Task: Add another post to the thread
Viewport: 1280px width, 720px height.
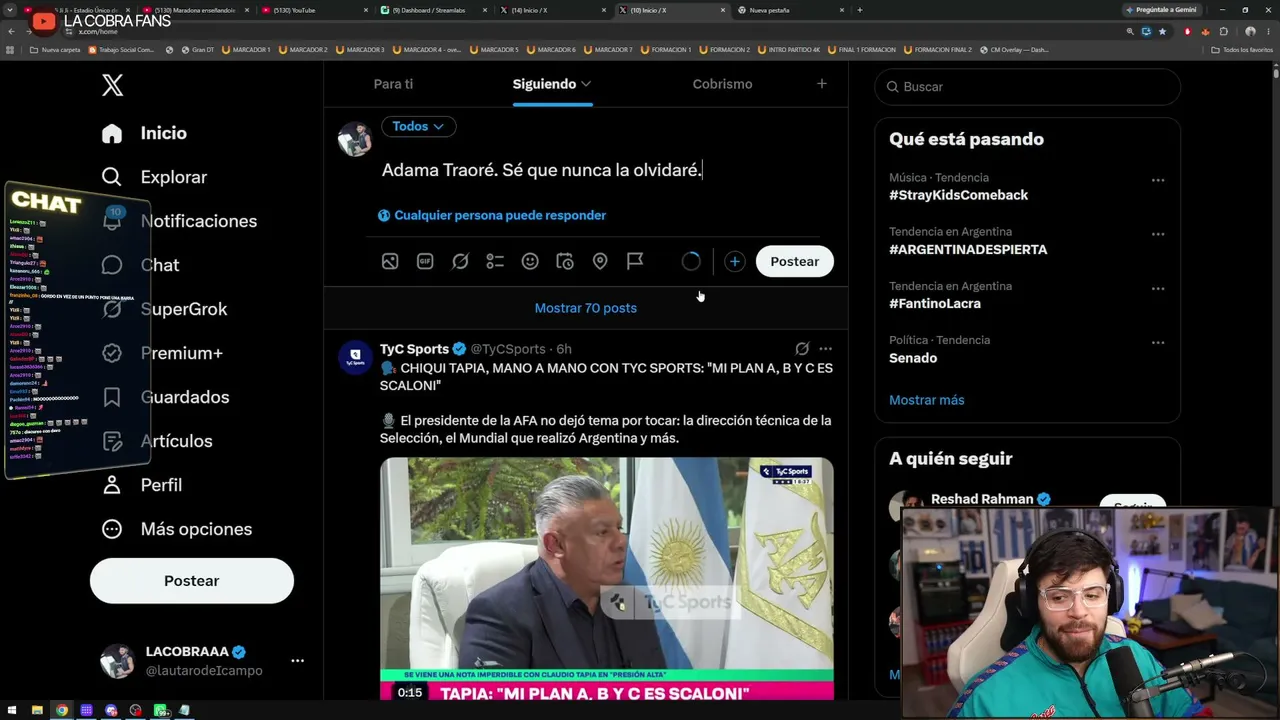Action: click(734, 261)
